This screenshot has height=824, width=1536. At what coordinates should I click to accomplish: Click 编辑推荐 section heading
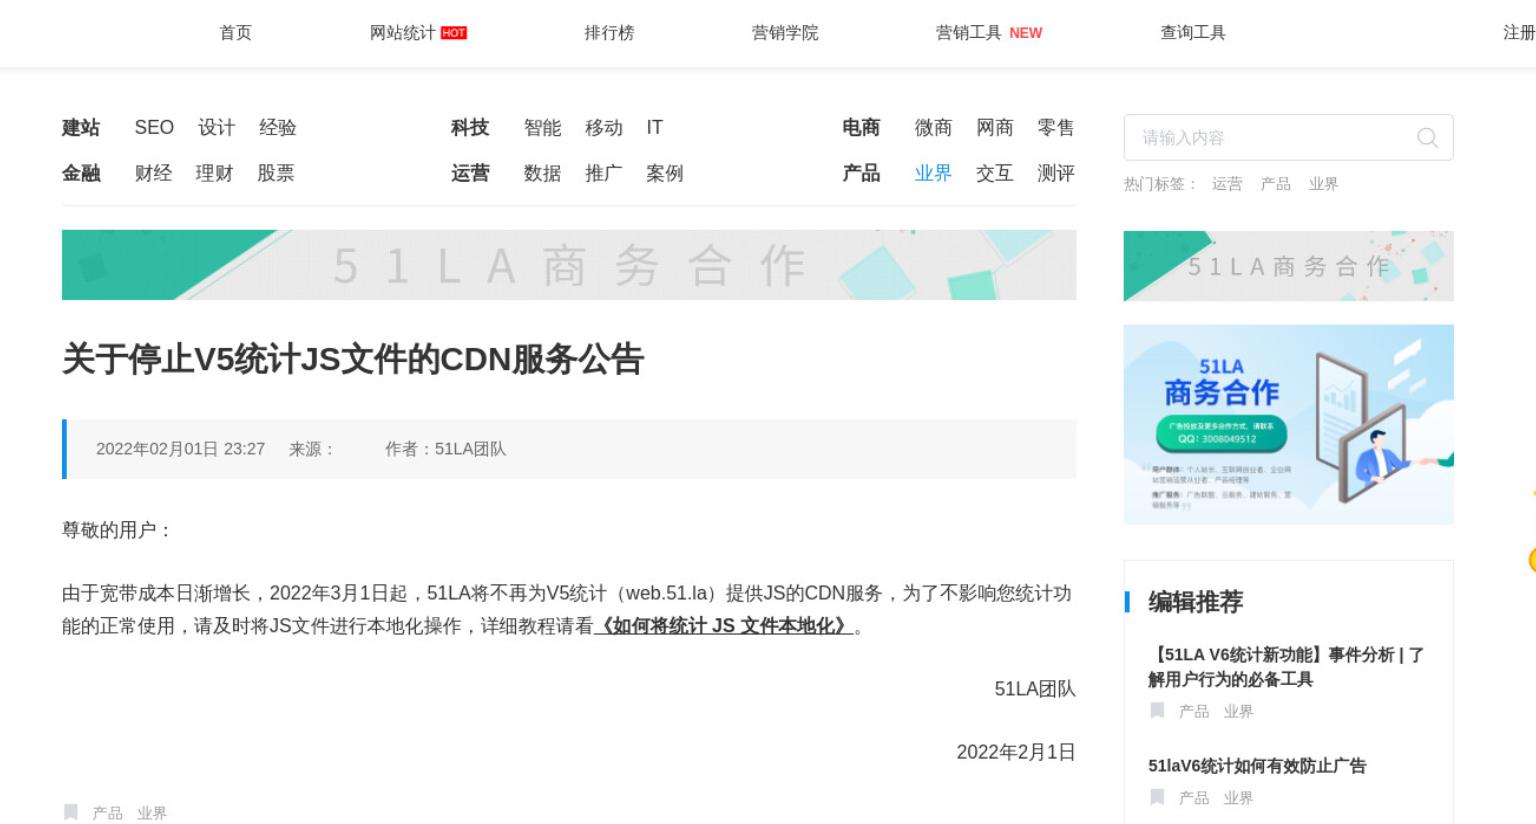[1195, 602]
